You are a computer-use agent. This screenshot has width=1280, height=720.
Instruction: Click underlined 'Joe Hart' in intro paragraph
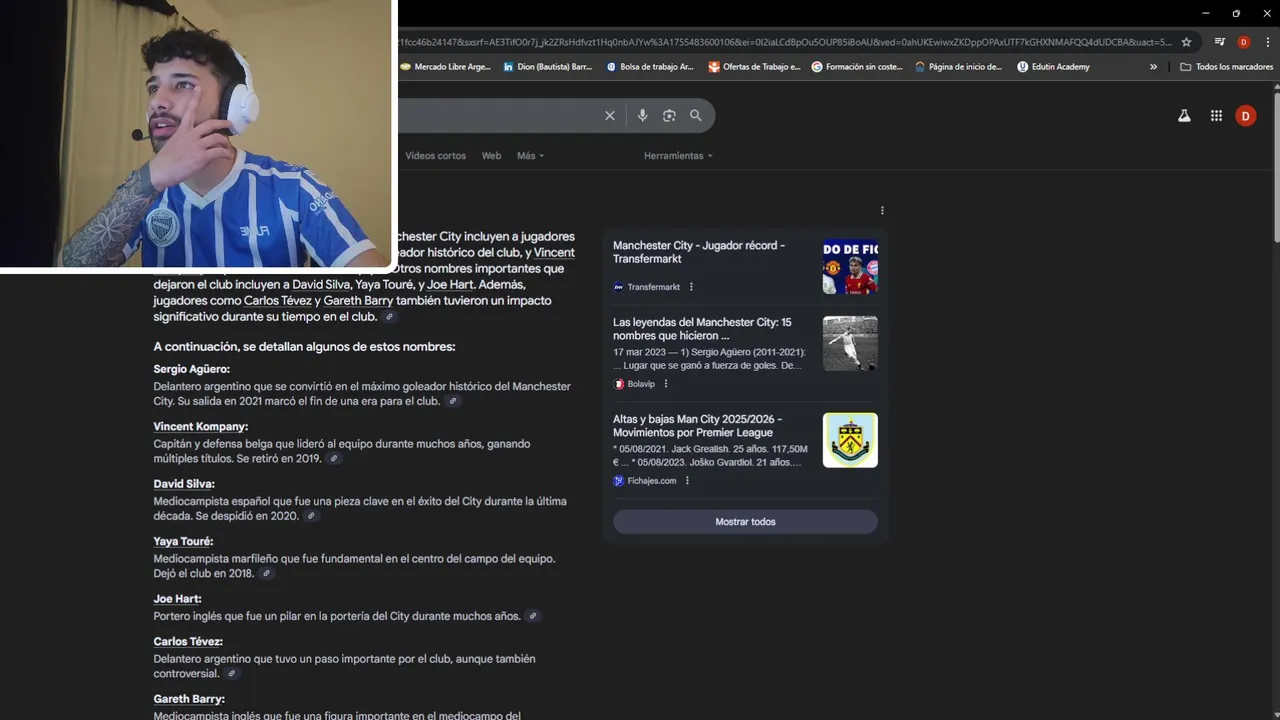coord(451,285)
